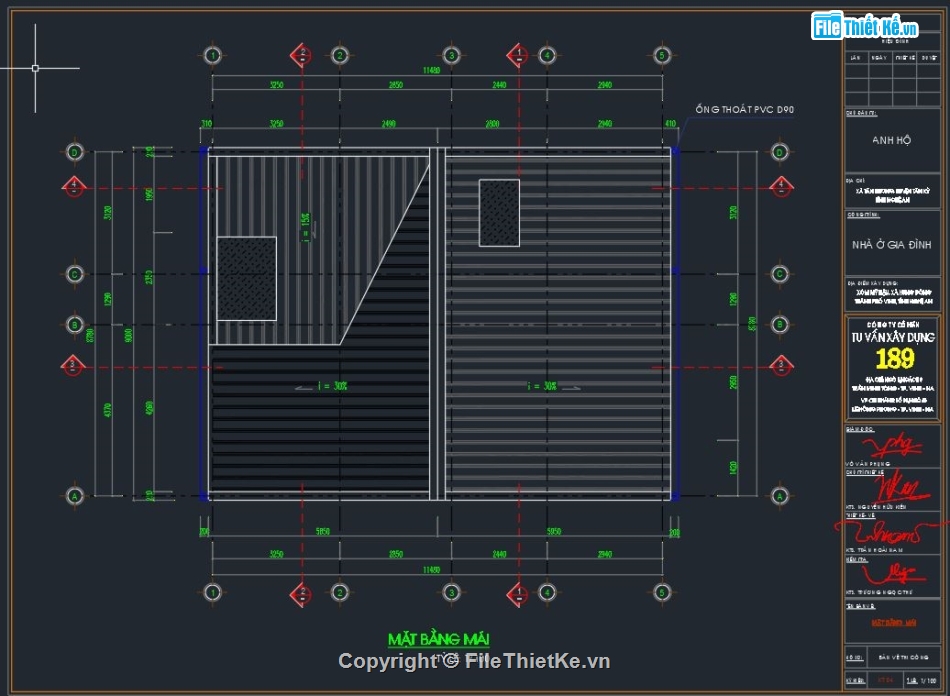Screen dimensions: 950x696
Task: Select the '5950' bottom dimension
Action: 554,531
